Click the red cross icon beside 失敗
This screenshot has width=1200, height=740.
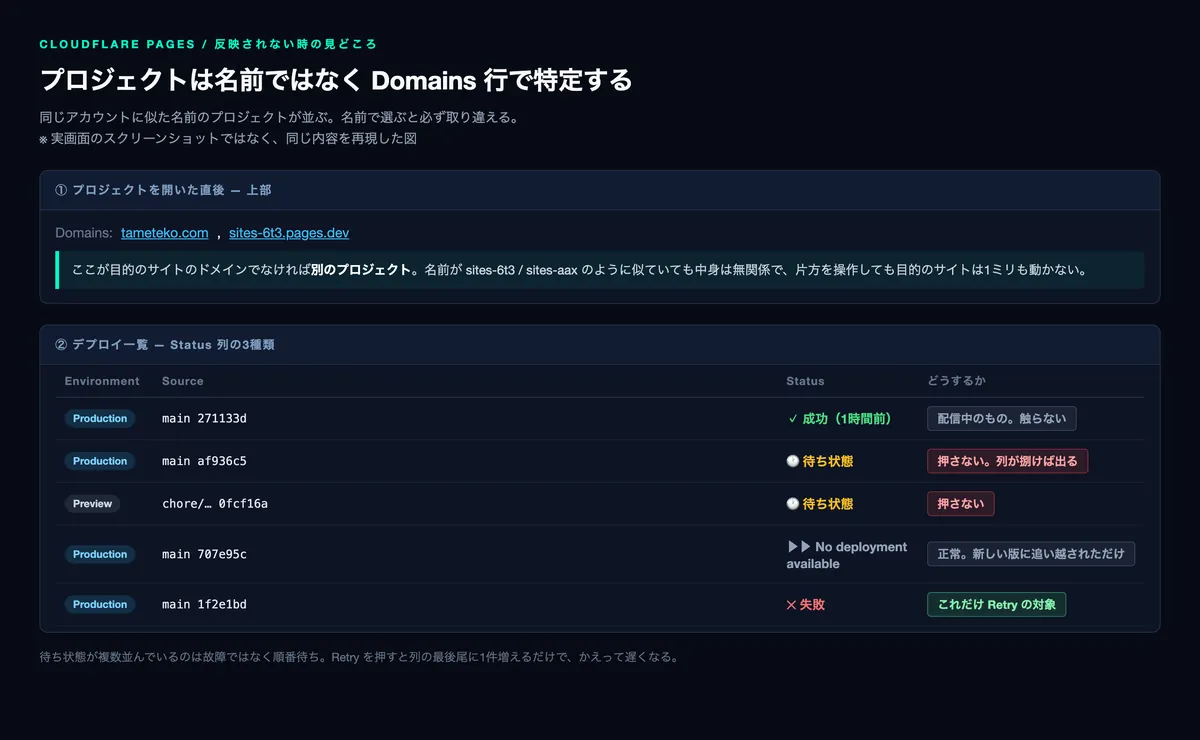(x=792, y=604)
